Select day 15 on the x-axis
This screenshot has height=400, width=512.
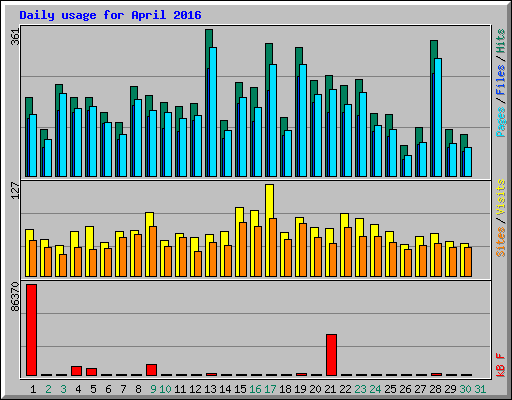tap(240, 389)
